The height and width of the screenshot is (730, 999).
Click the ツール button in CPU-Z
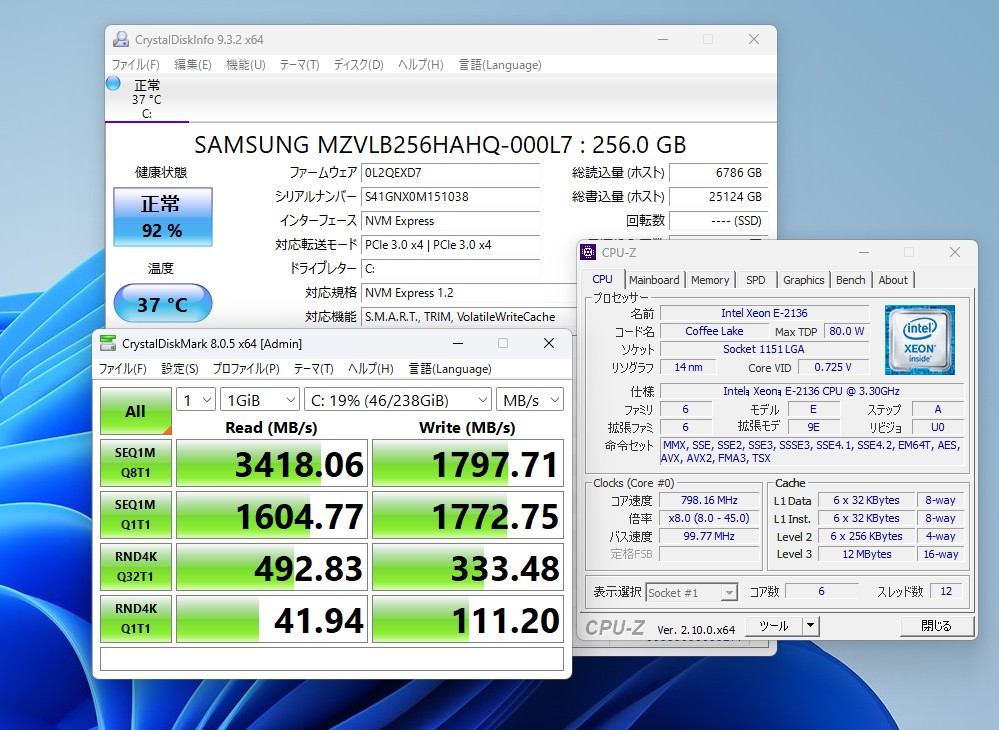tap(774, 626)
